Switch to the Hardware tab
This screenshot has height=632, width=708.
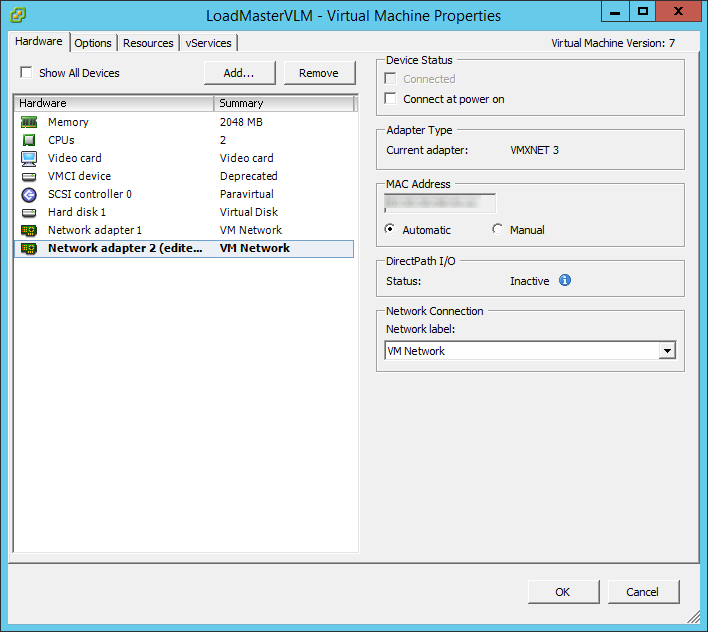pos(39,41)
